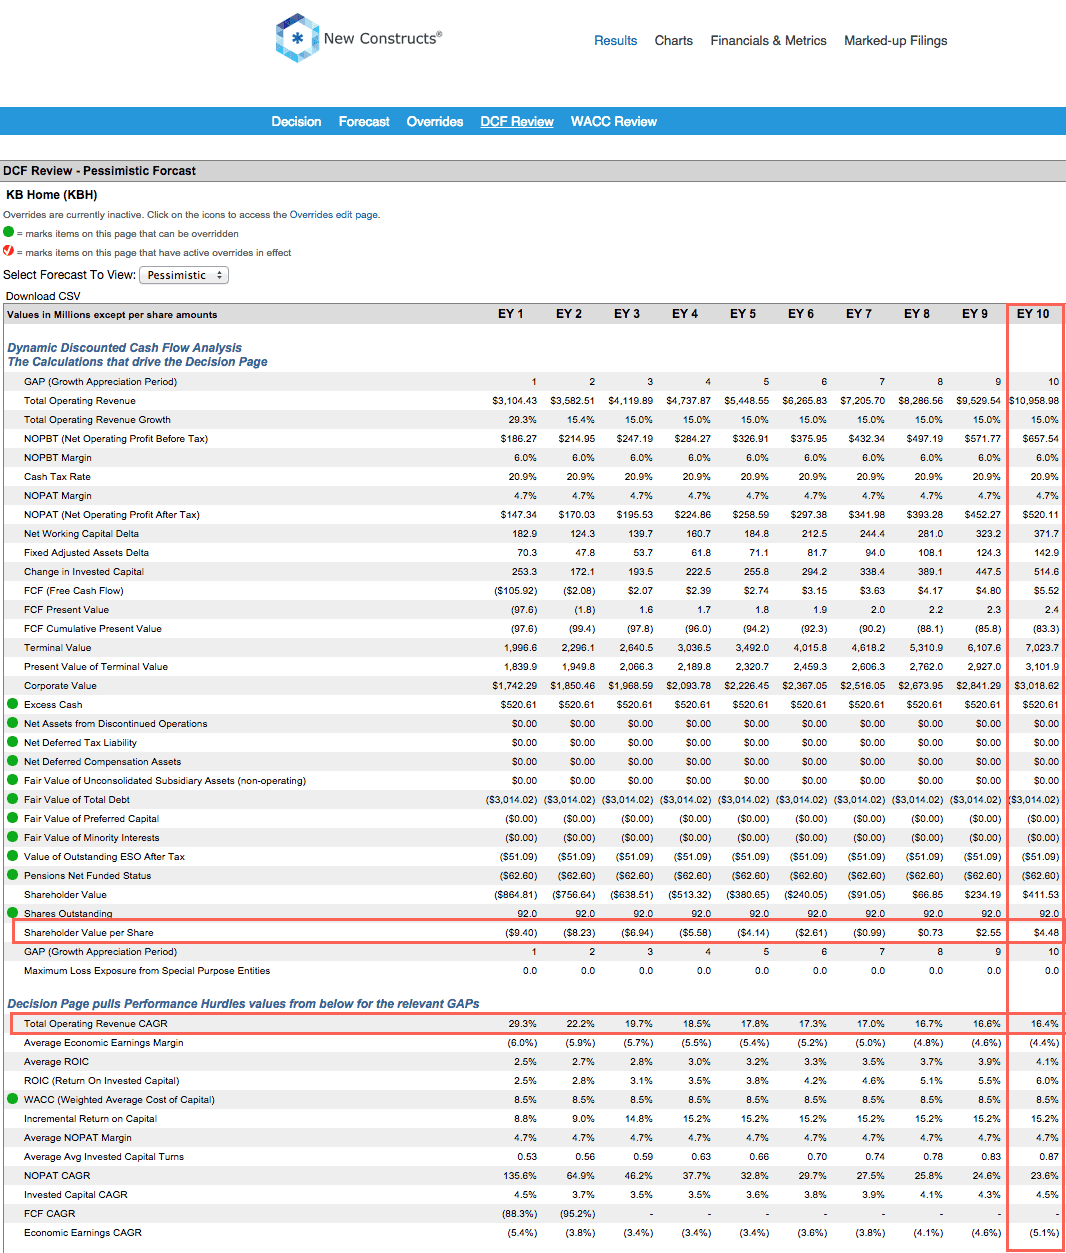The height and width of the screenshot is (1253, 1066).
Task: Go to the Results page
Action: pos(615,41)
